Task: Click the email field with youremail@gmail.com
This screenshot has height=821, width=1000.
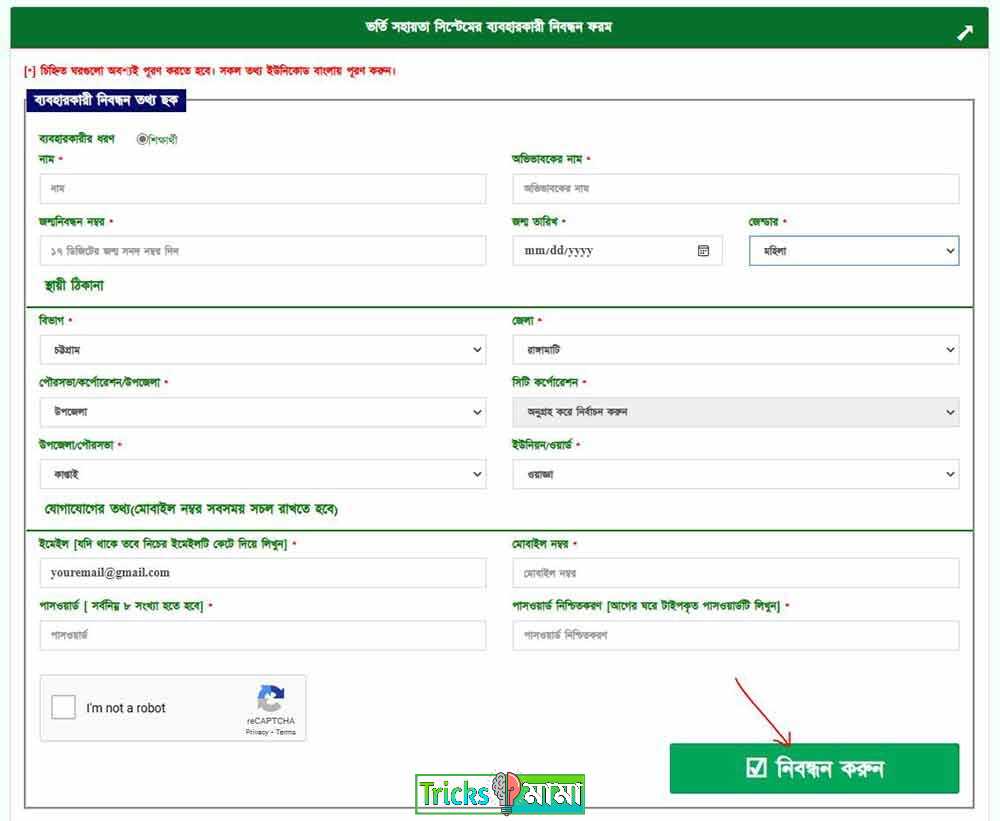Action: tap(263, 573)
